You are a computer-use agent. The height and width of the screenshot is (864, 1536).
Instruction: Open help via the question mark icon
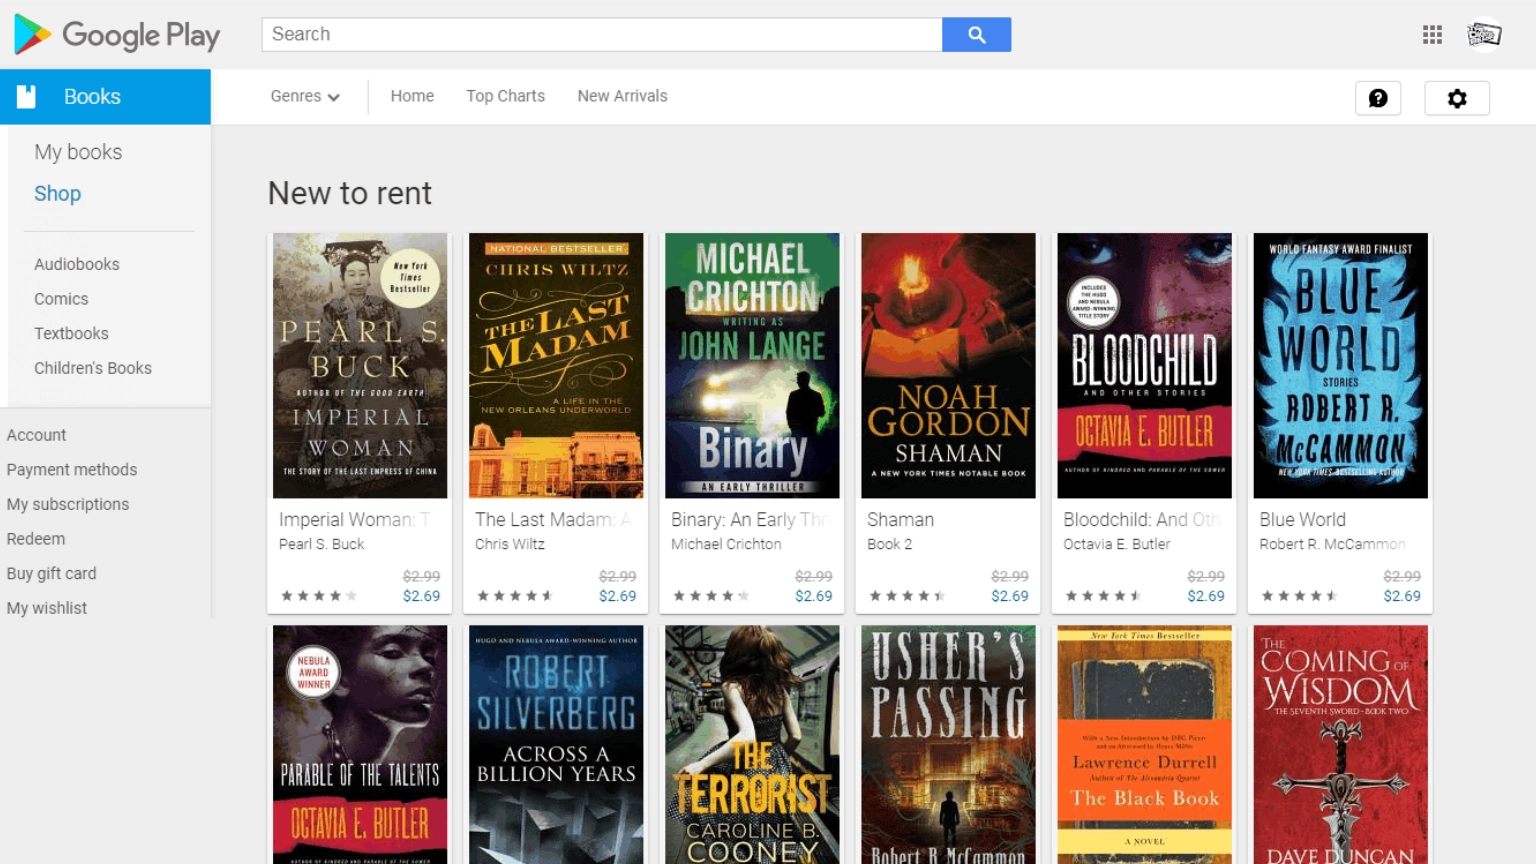tap(1378, 98)
